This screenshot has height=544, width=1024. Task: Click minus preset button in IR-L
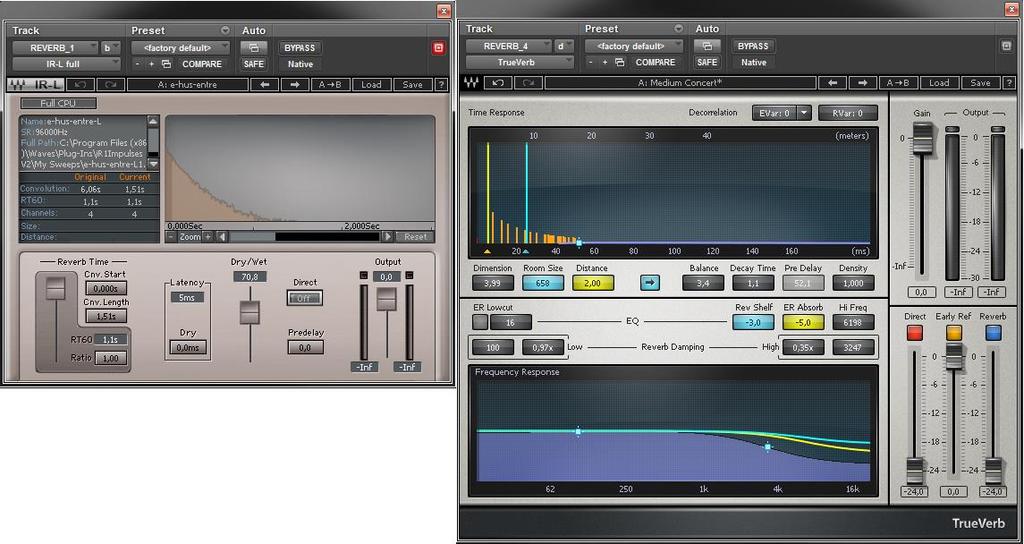click(137, 64)
